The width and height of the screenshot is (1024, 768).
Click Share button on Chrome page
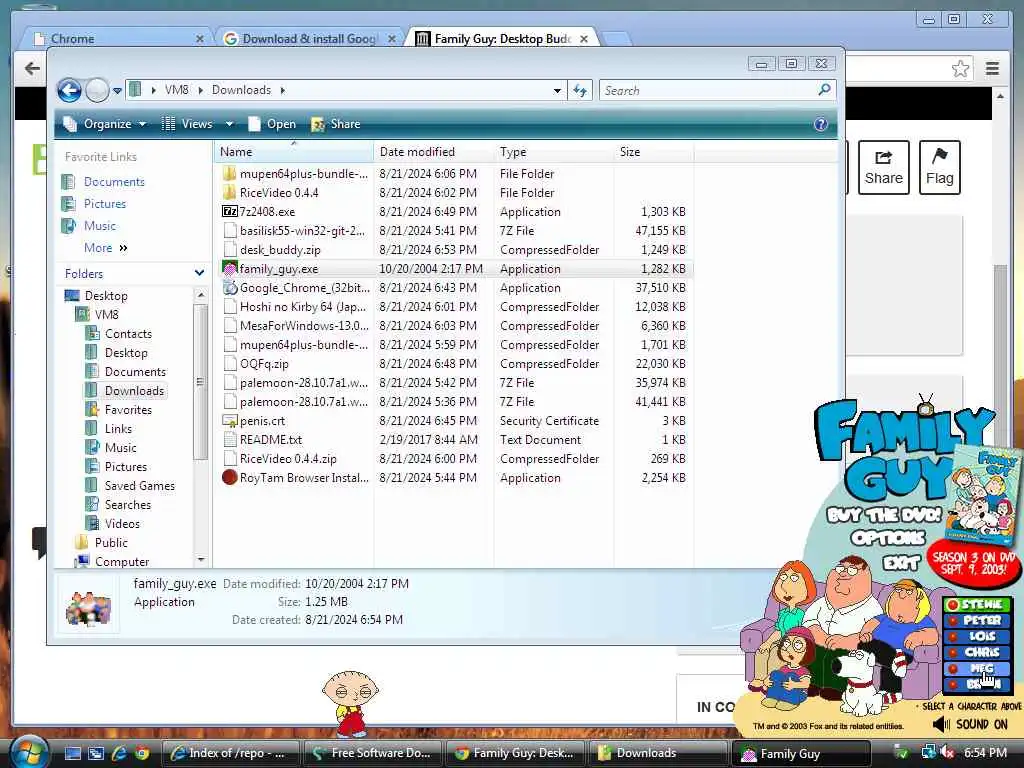(884, 167)
